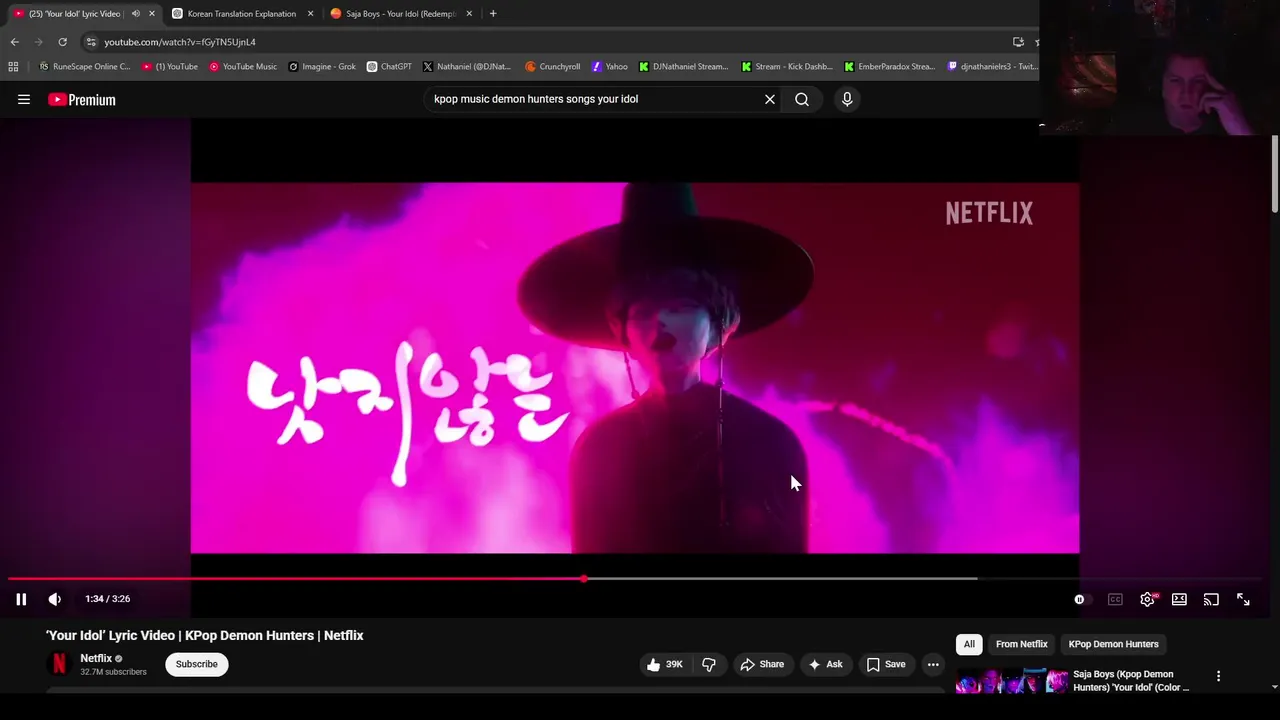Viewport: 1280px width, 720px height.
Task: Open Nathaniel X profile bookmark
Action: pyautogui.click(x=467, y=67)
